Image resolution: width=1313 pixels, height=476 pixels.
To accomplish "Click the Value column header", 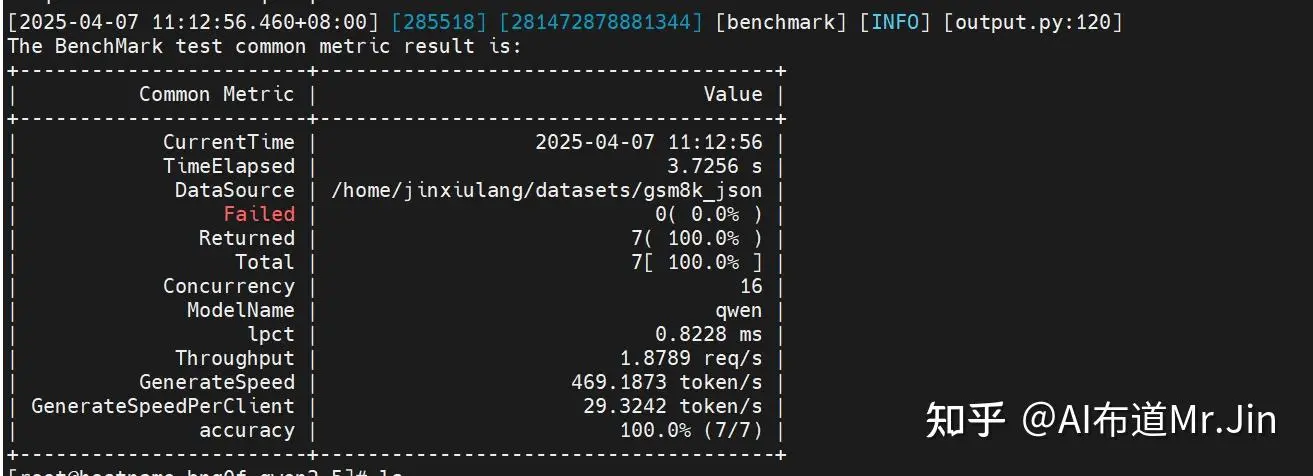I will point(733,94).
